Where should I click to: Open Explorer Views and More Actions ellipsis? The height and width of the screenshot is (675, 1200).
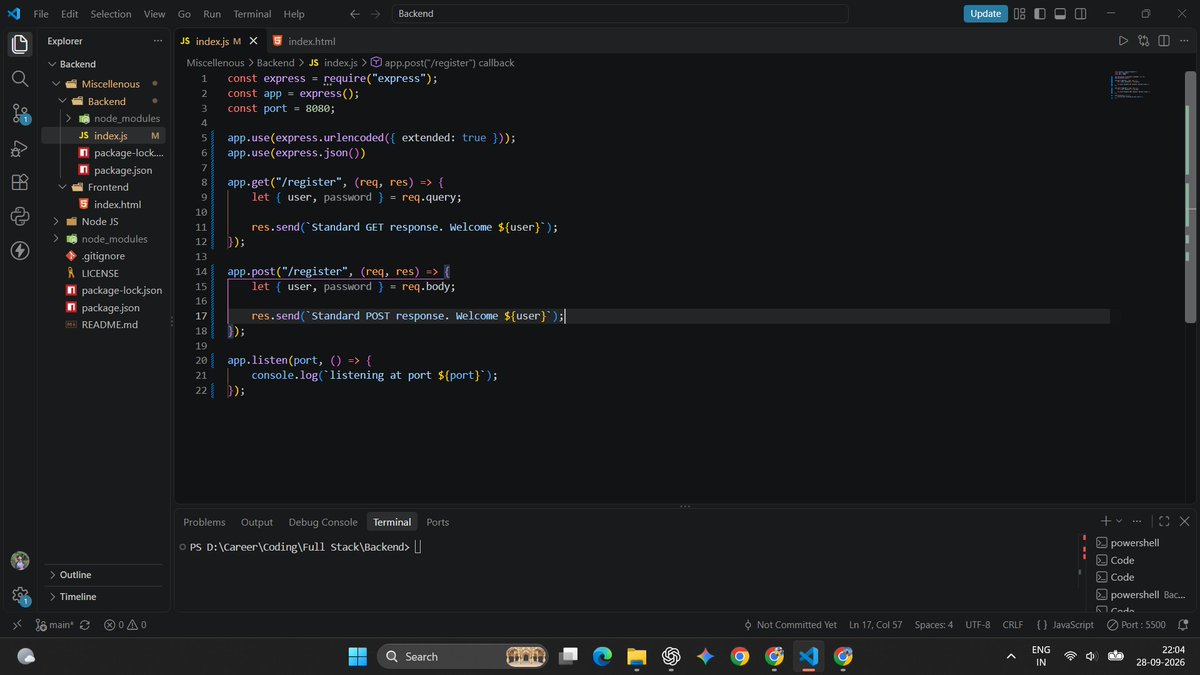(157, 41)
